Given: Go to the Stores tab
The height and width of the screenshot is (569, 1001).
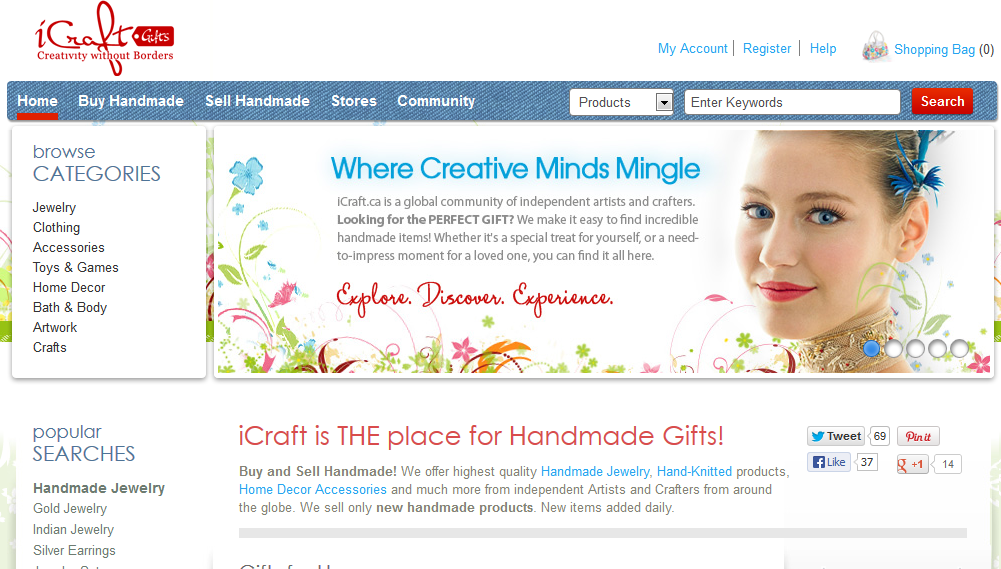Looking at the screenshot, I should [354, 101].
